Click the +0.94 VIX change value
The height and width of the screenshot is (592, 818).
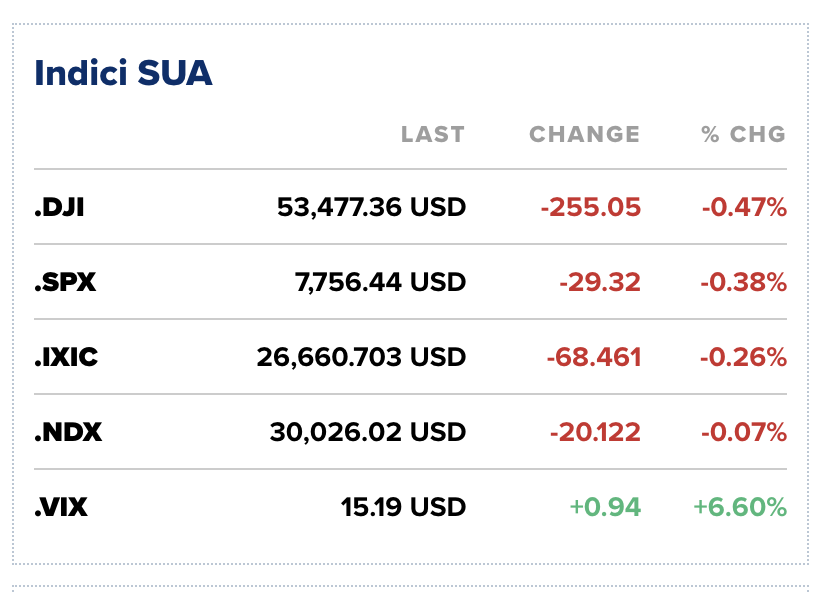605,508
